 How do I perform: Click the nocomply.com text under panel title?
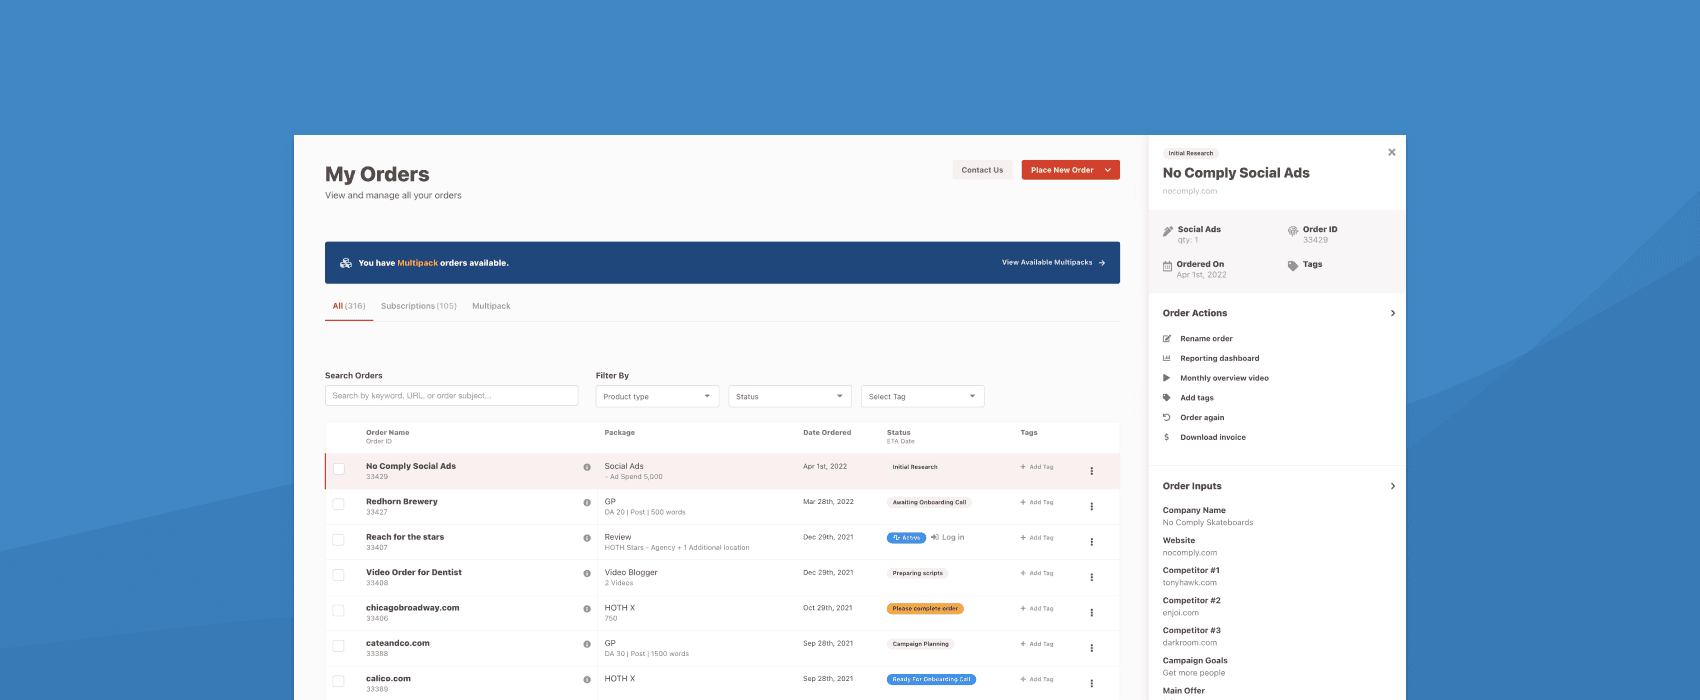1190,191
